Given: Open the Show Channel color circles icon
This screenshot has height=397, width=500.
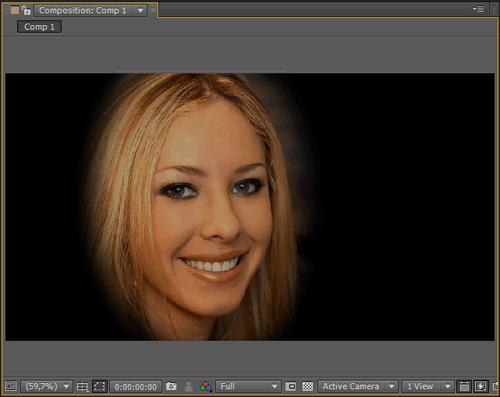Looking at the screenshot, I should (206, 386).
